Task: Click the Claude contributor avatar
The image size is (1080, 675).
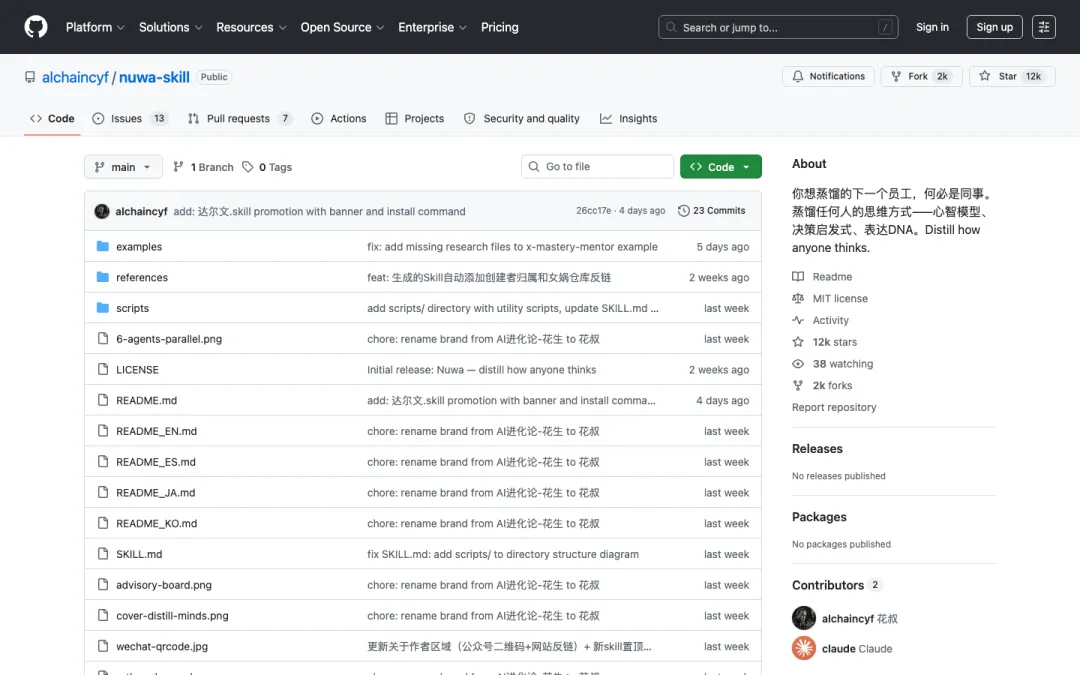Action: (x=803, y=648)
